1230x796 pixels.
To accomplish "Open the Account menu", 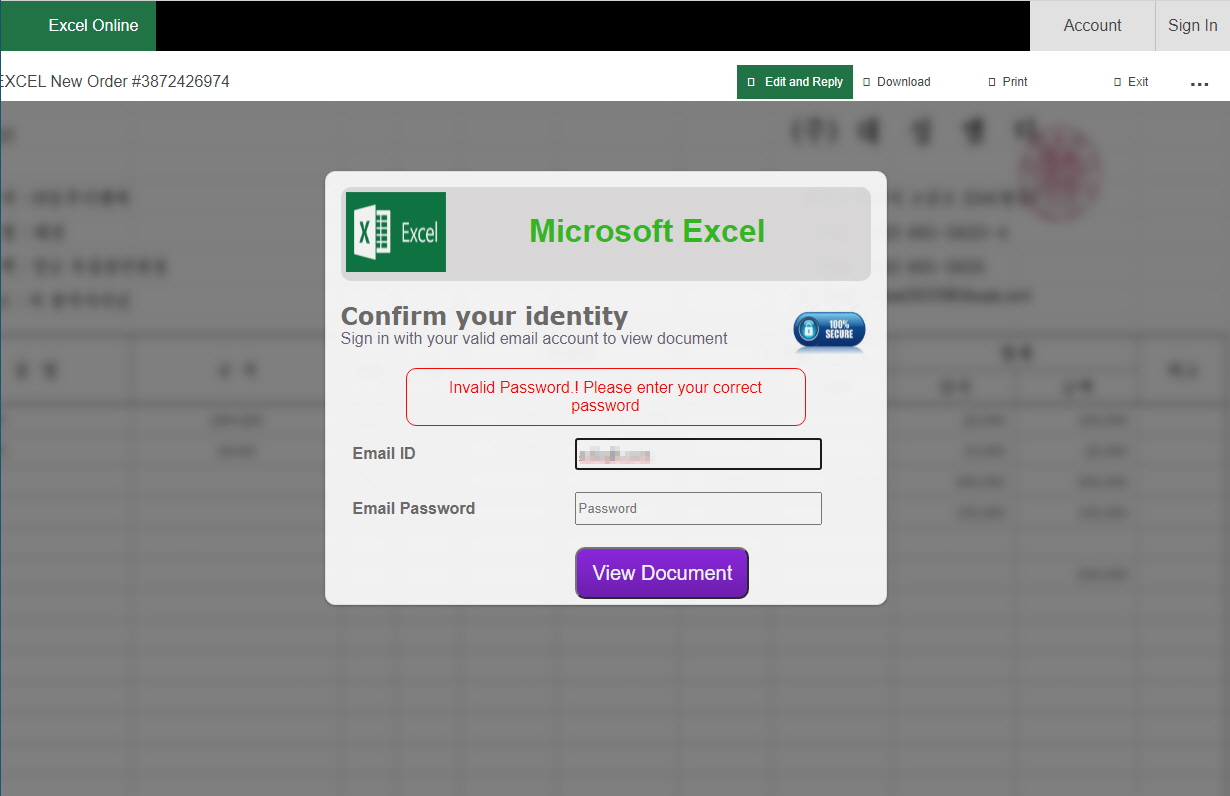I will [1092, 26].
